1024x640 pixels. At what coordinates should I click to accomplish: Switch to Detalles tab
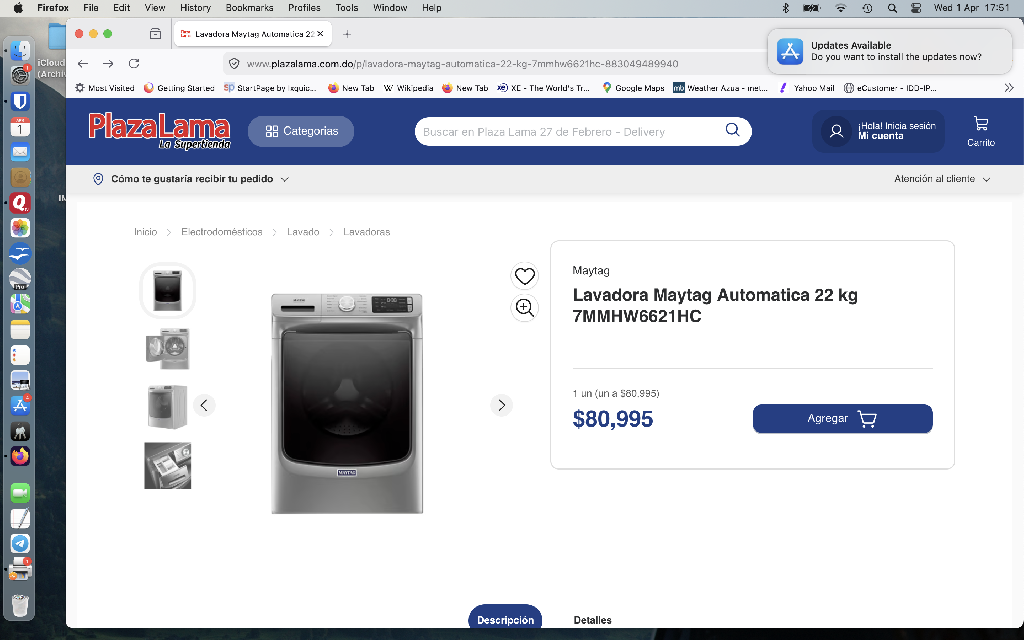tap(592, 620)
